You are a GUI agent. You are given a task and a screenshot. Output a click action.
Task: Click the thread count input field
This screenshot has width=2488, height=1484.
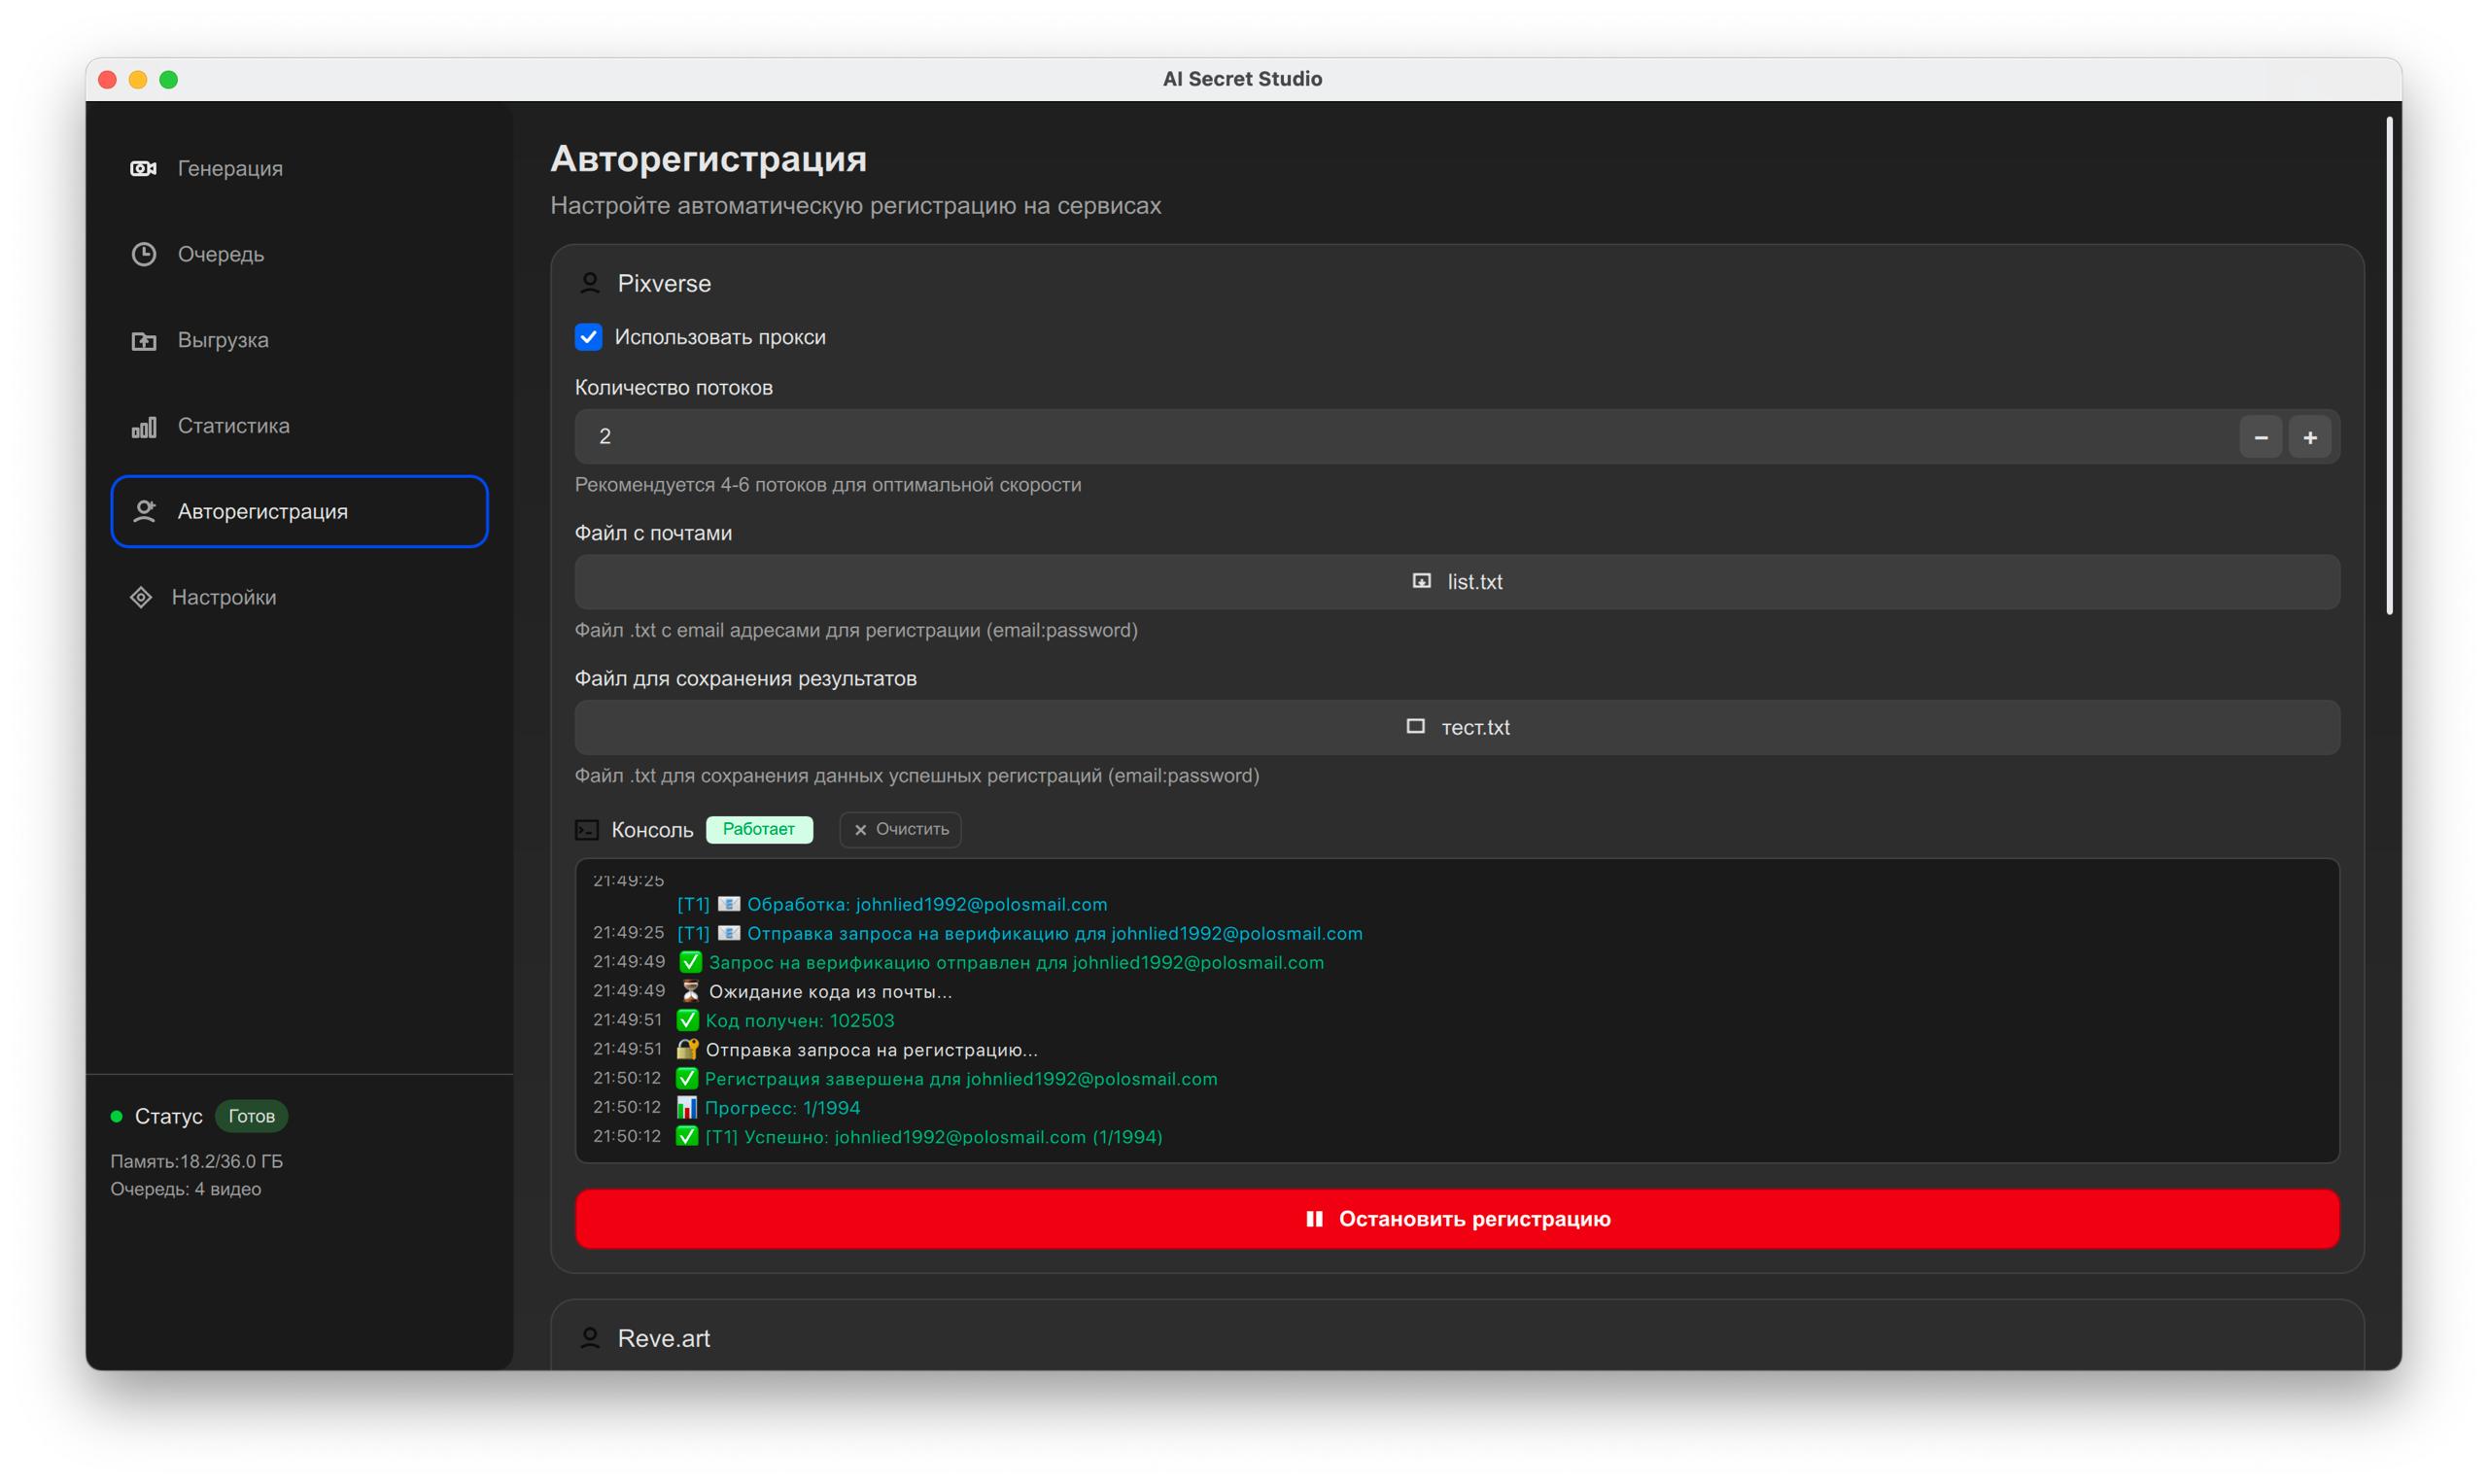pos(1400,437)
